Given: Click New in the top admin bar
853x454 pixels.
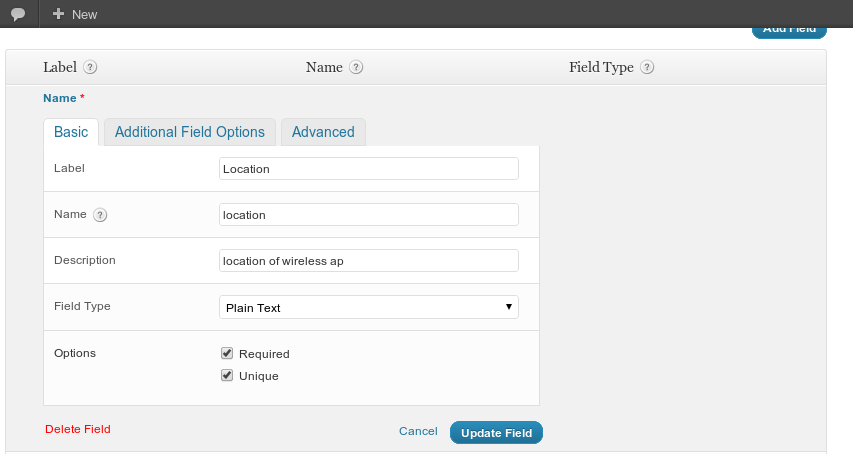Looking at the screenshot, I should point(84,15).
